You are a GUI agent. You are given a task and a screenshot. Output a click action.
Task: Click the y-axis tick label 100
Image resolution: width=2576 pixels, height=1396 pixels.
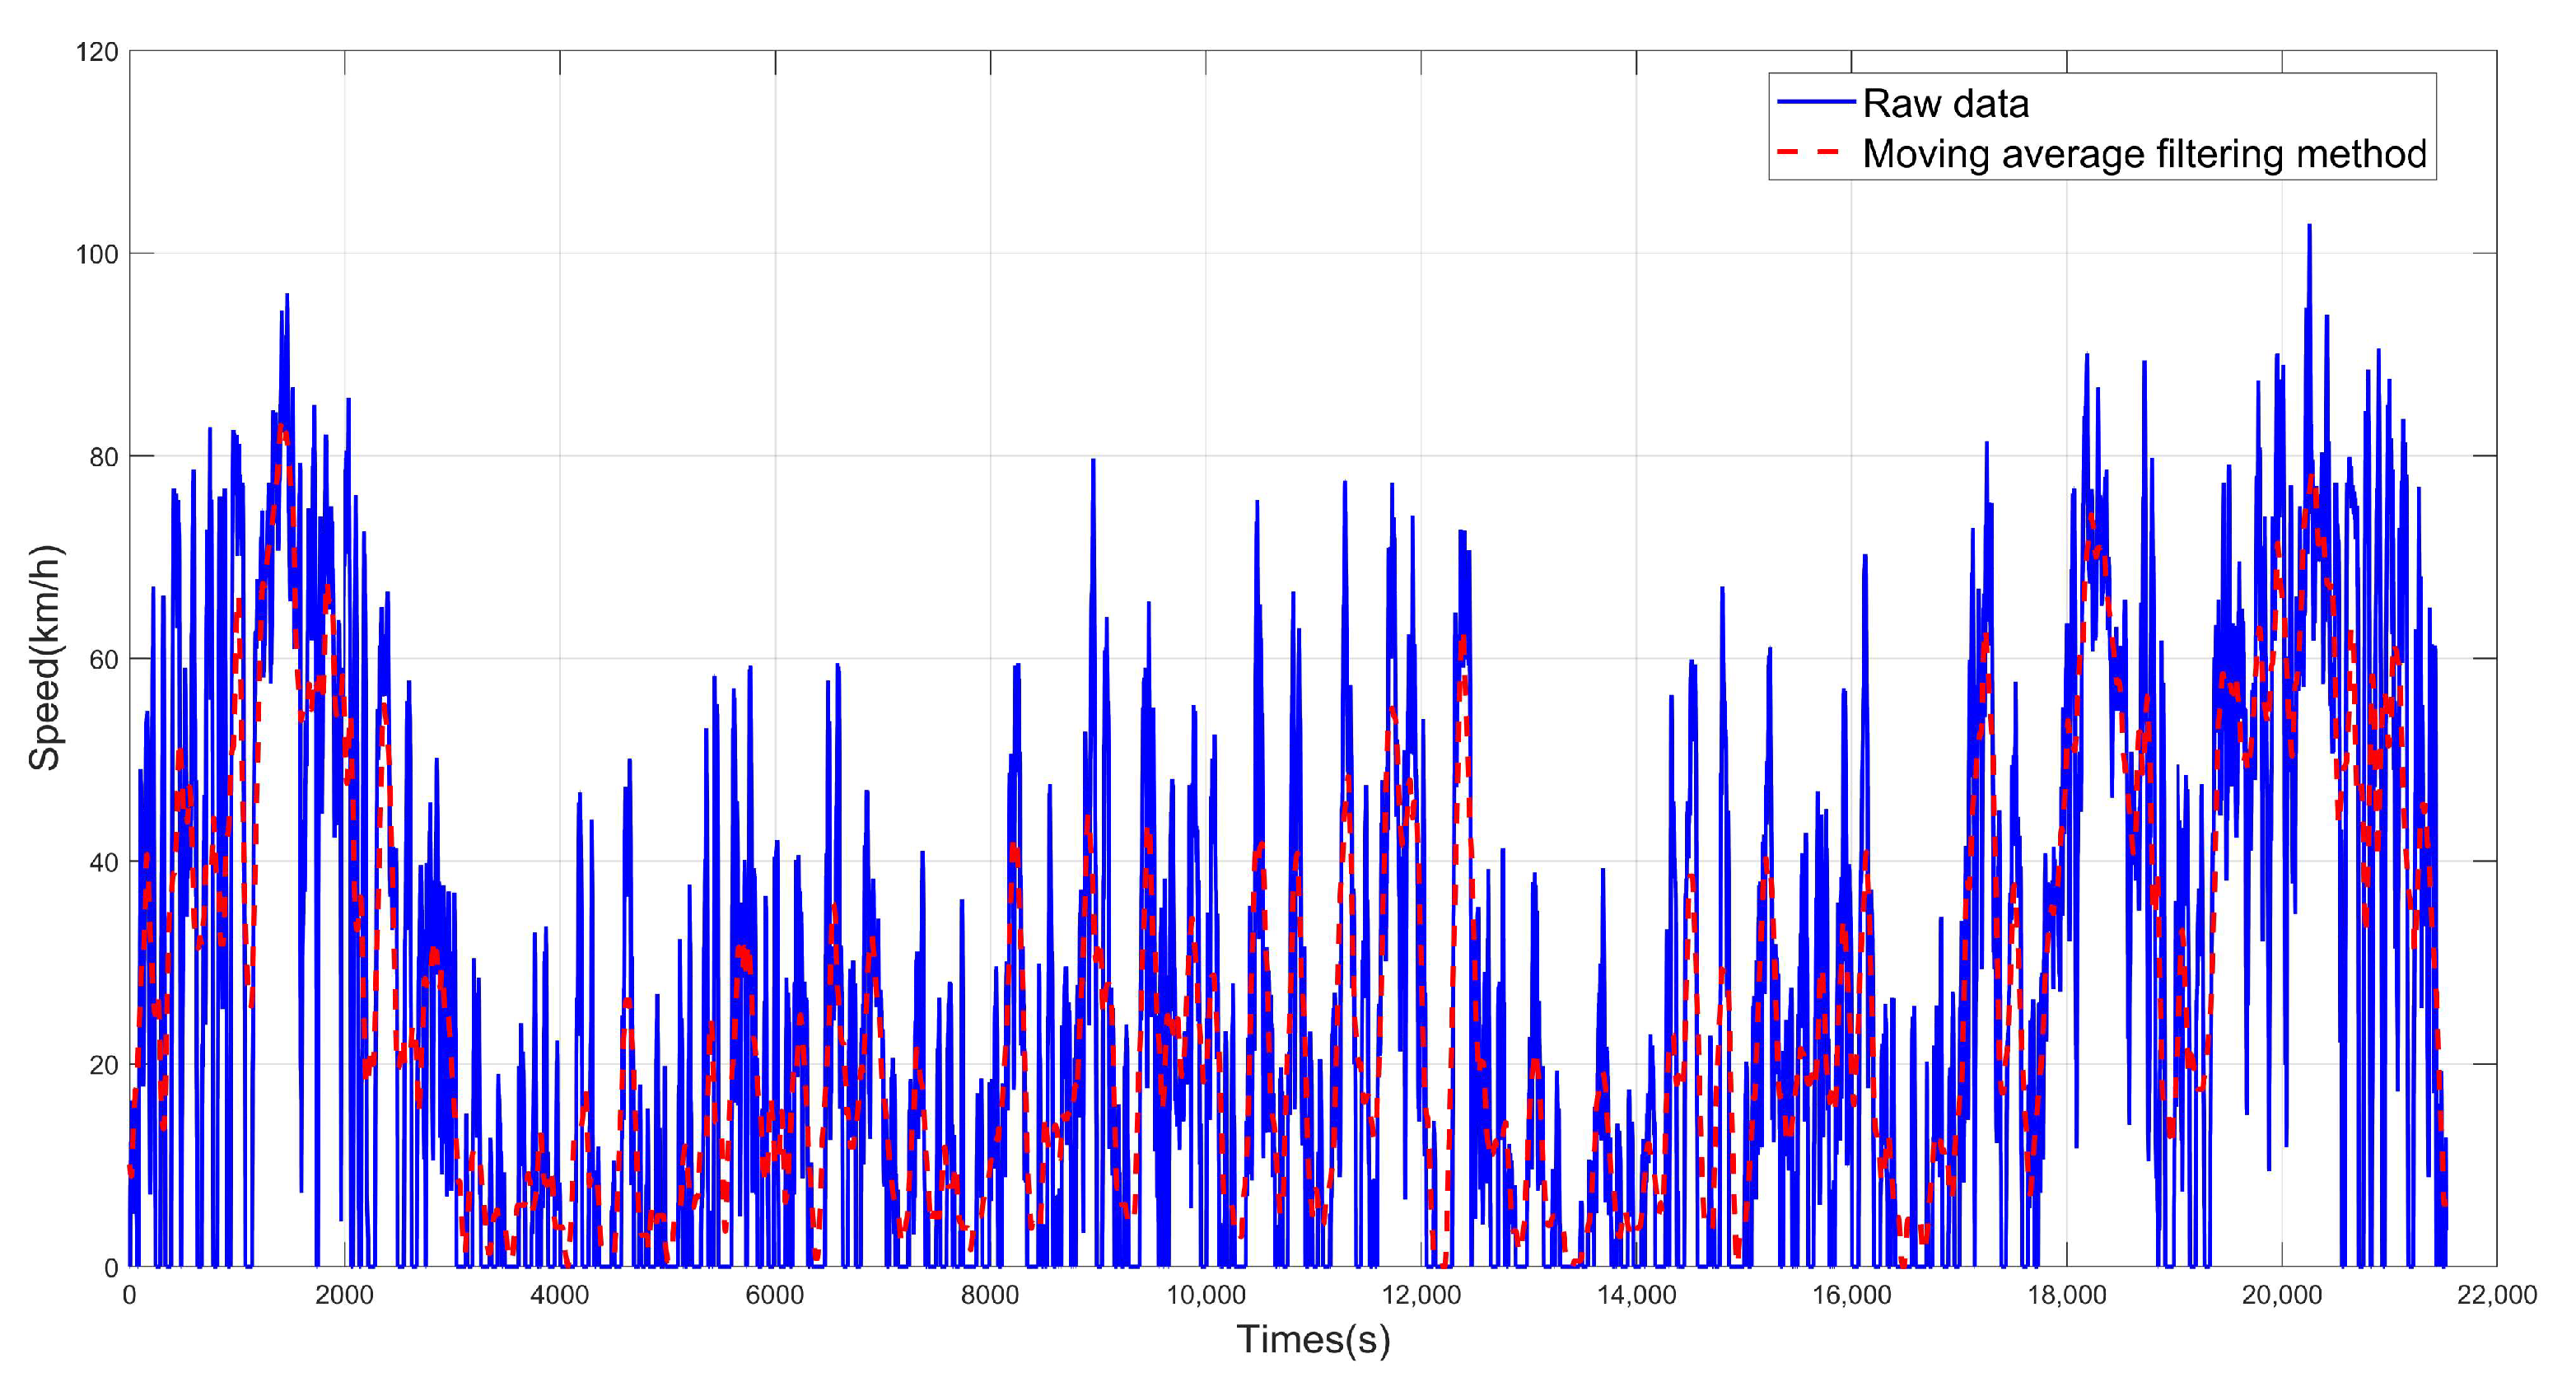pos(97,255)
